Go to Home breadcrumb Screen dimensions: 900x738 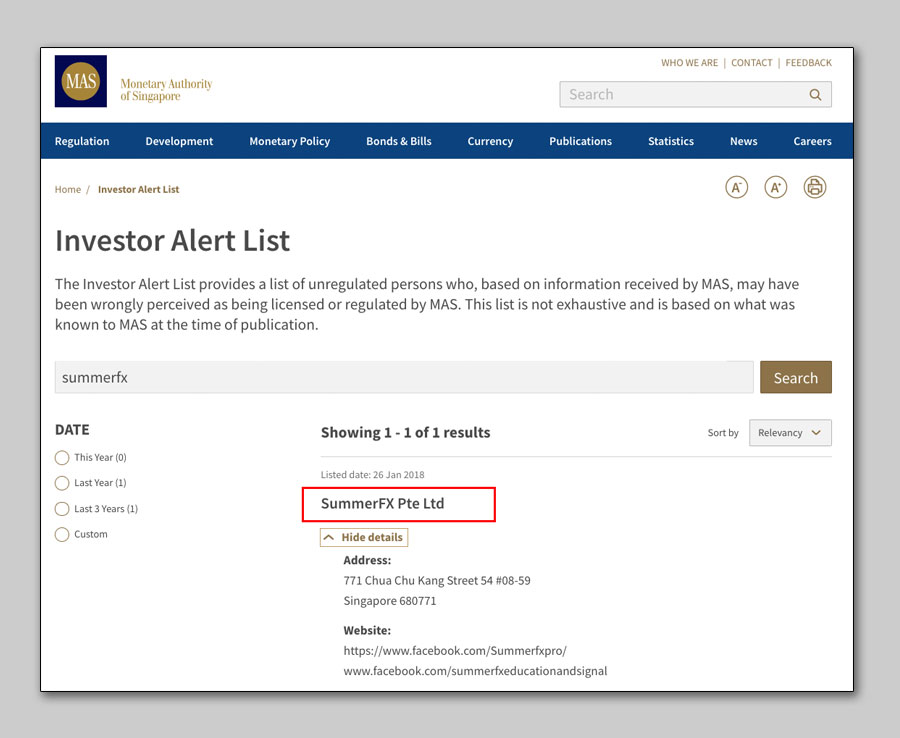(68, 189)
